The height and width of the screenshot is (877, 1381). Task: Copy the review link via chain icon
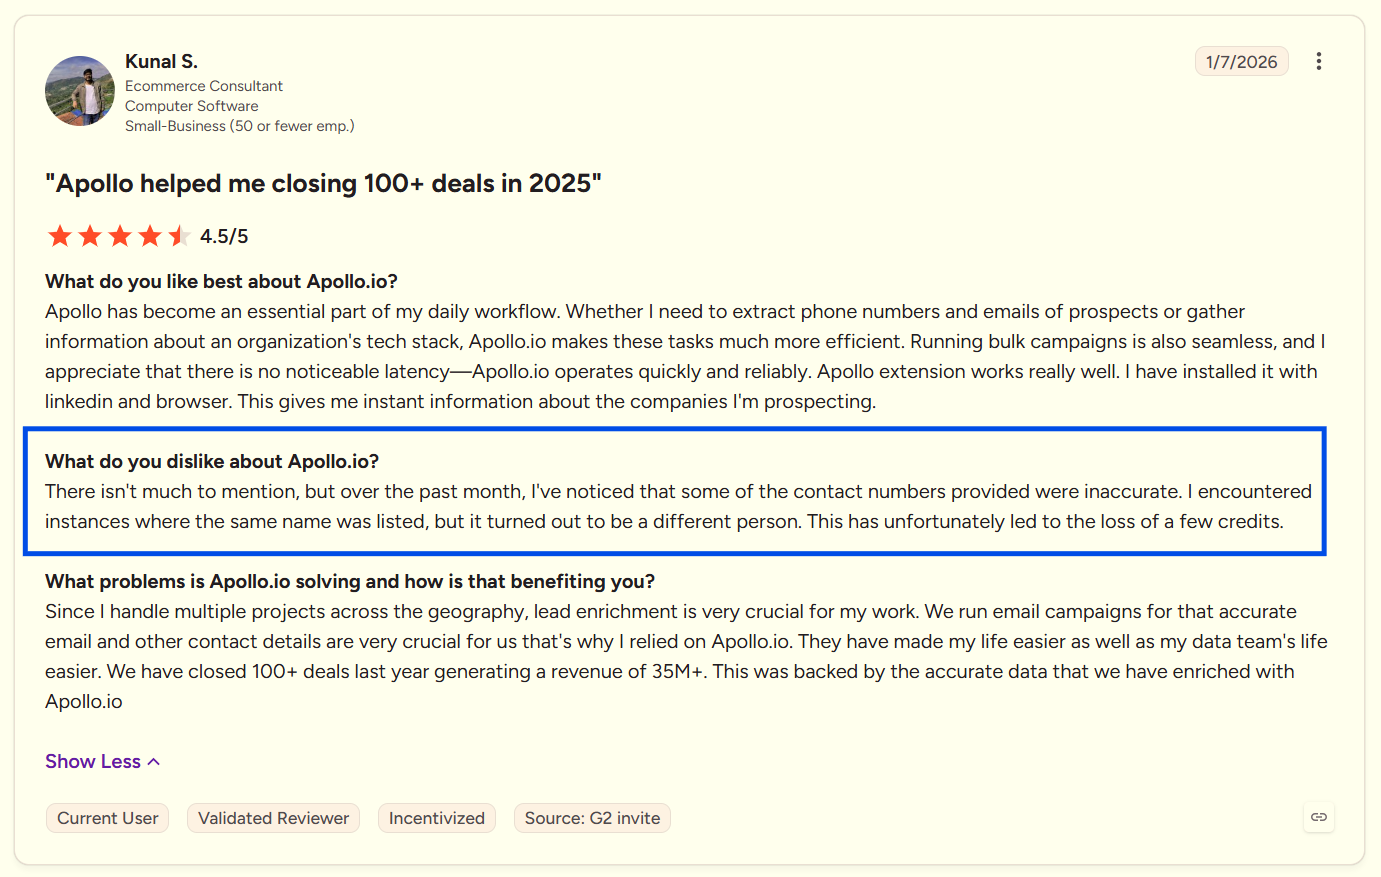tap(1319, 817)
